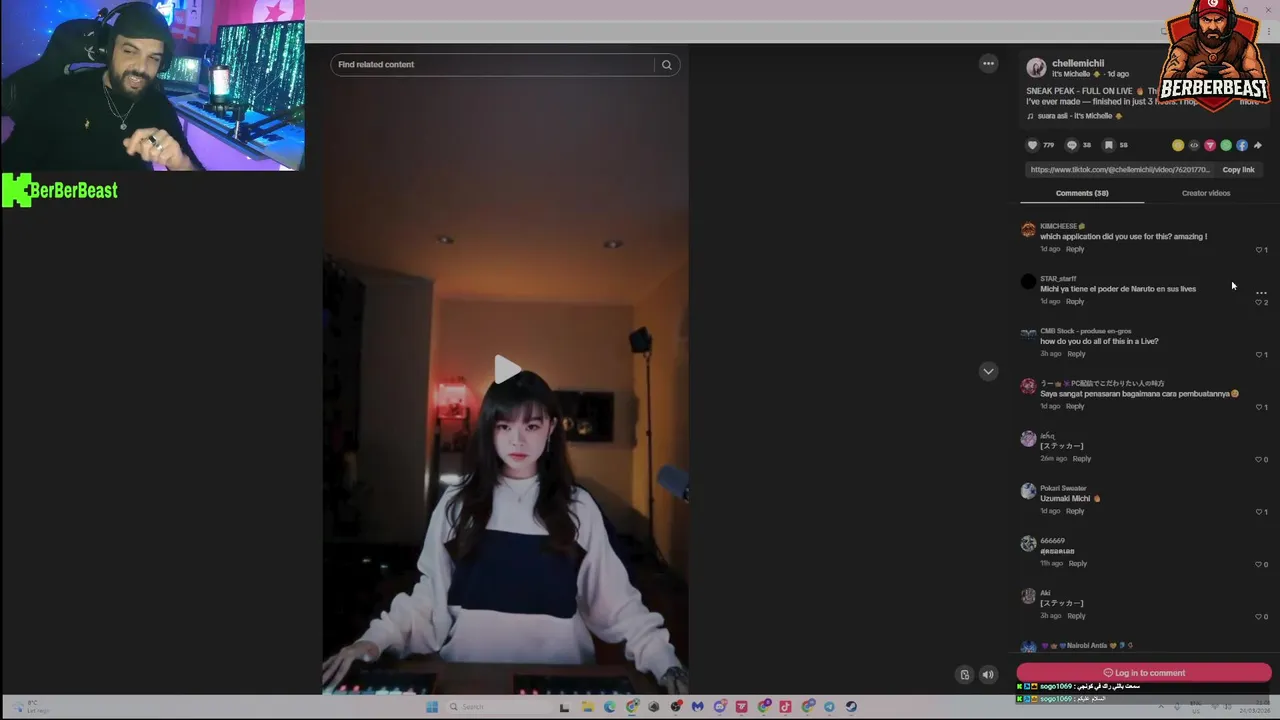Like KIMCHEESE's comment
1280x720 pixels.
(1261, 249)
